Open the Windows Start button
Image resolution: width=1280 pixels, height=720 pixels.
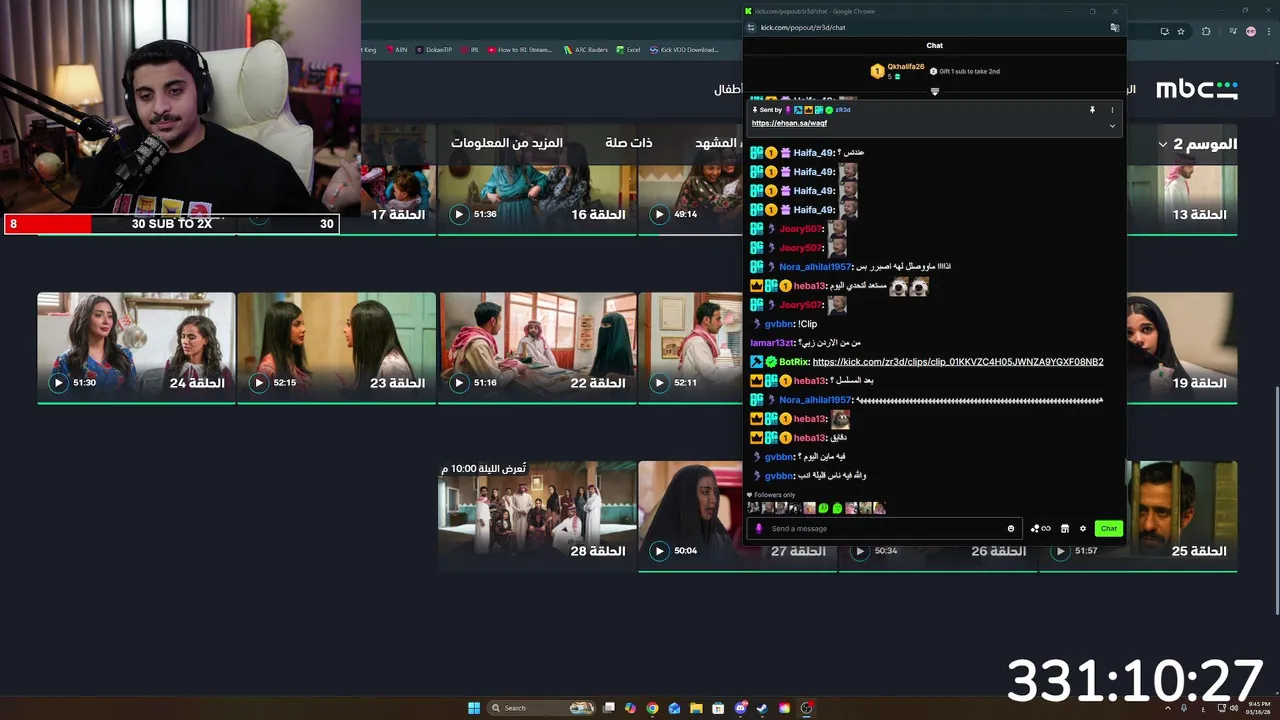point(474,708)
